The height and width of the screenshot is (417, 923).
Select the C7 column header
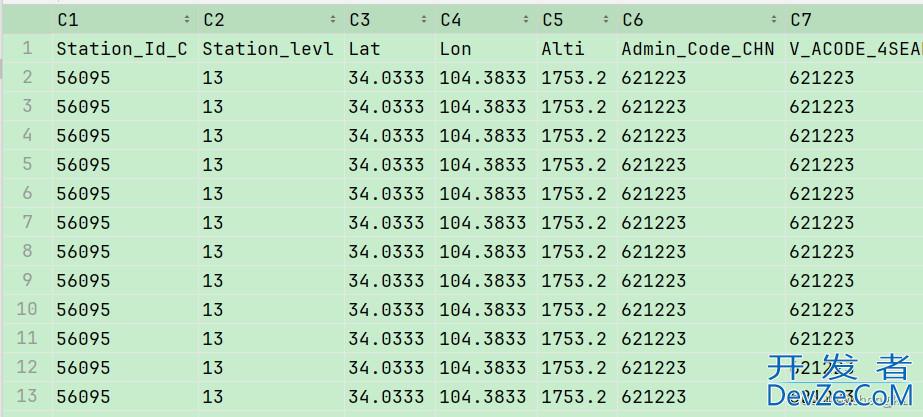click(x=801, y=20)
